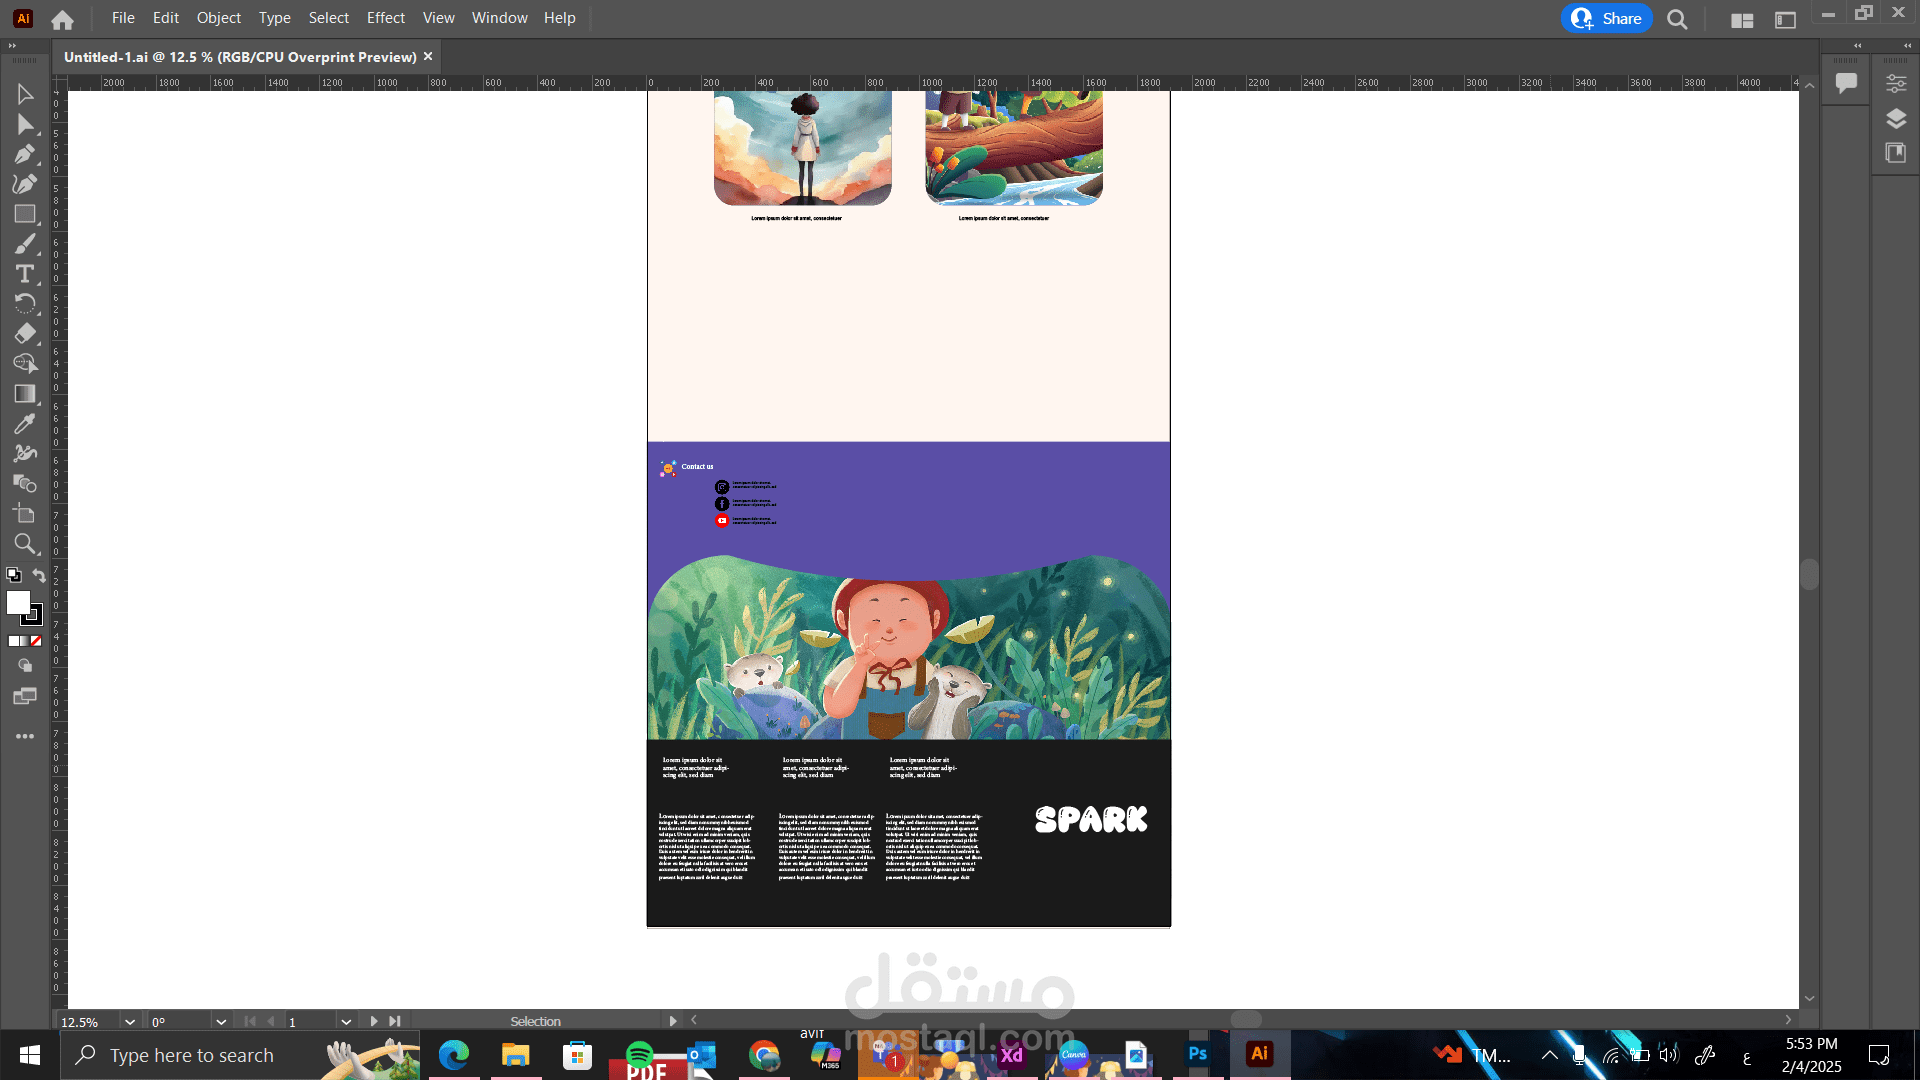The width and height of the screenshot is (1920, 1080).
Task: Open the Properties panel icon
Action: click(x=1896, y=84)
